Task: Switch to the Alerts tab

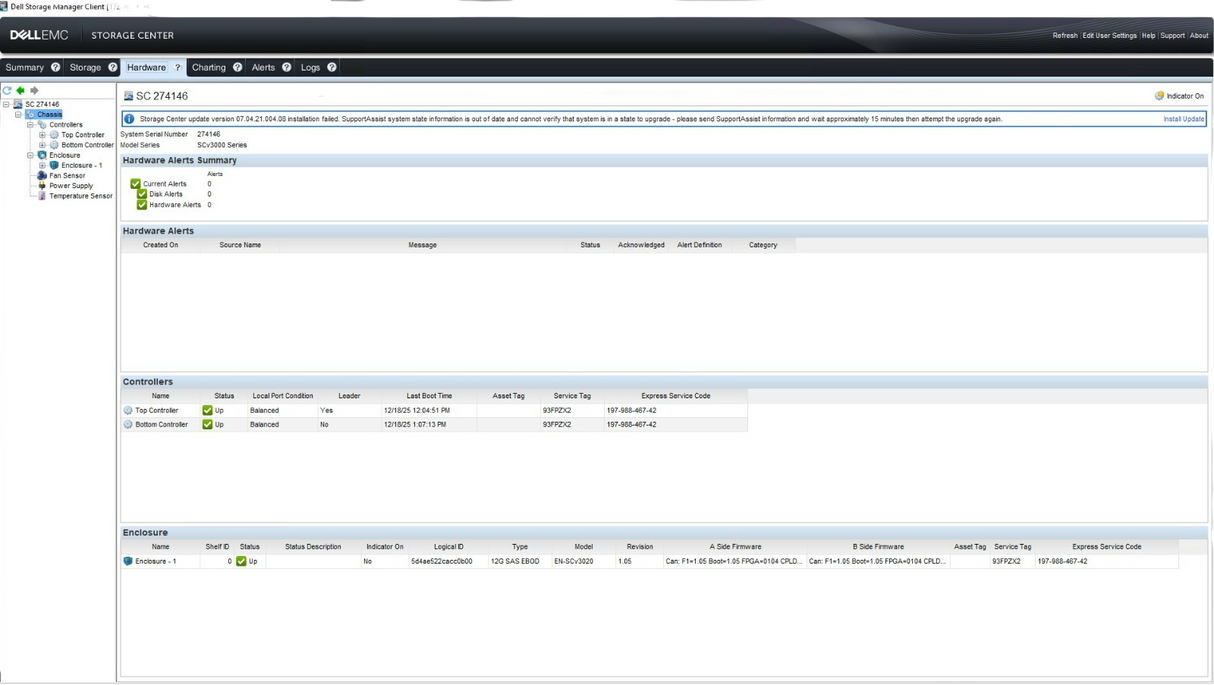Action: tap(263, 67)
